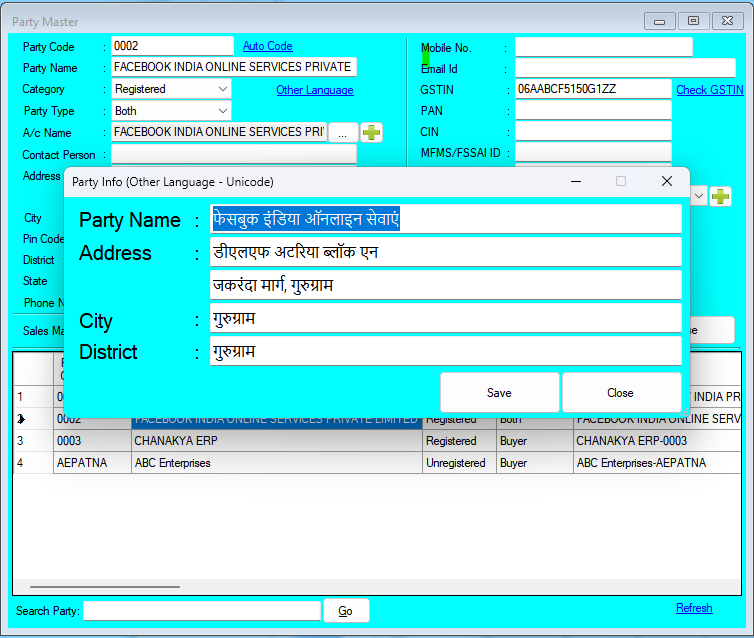The height and width of the screenshot is (638, 754).
Task: Focus the Mobile No. field
Action: click(603, 47)
